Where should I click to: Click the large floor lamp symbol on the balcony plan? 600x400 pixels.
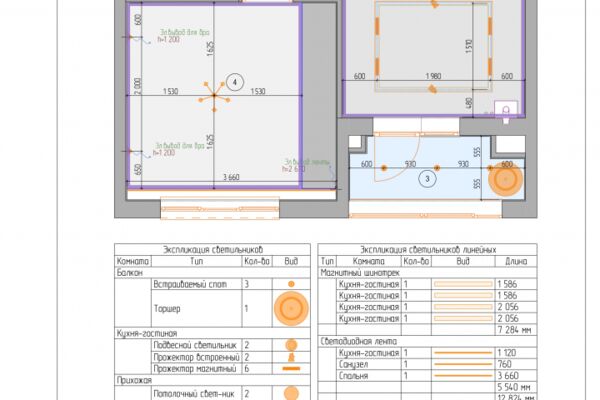click(505, 179)
